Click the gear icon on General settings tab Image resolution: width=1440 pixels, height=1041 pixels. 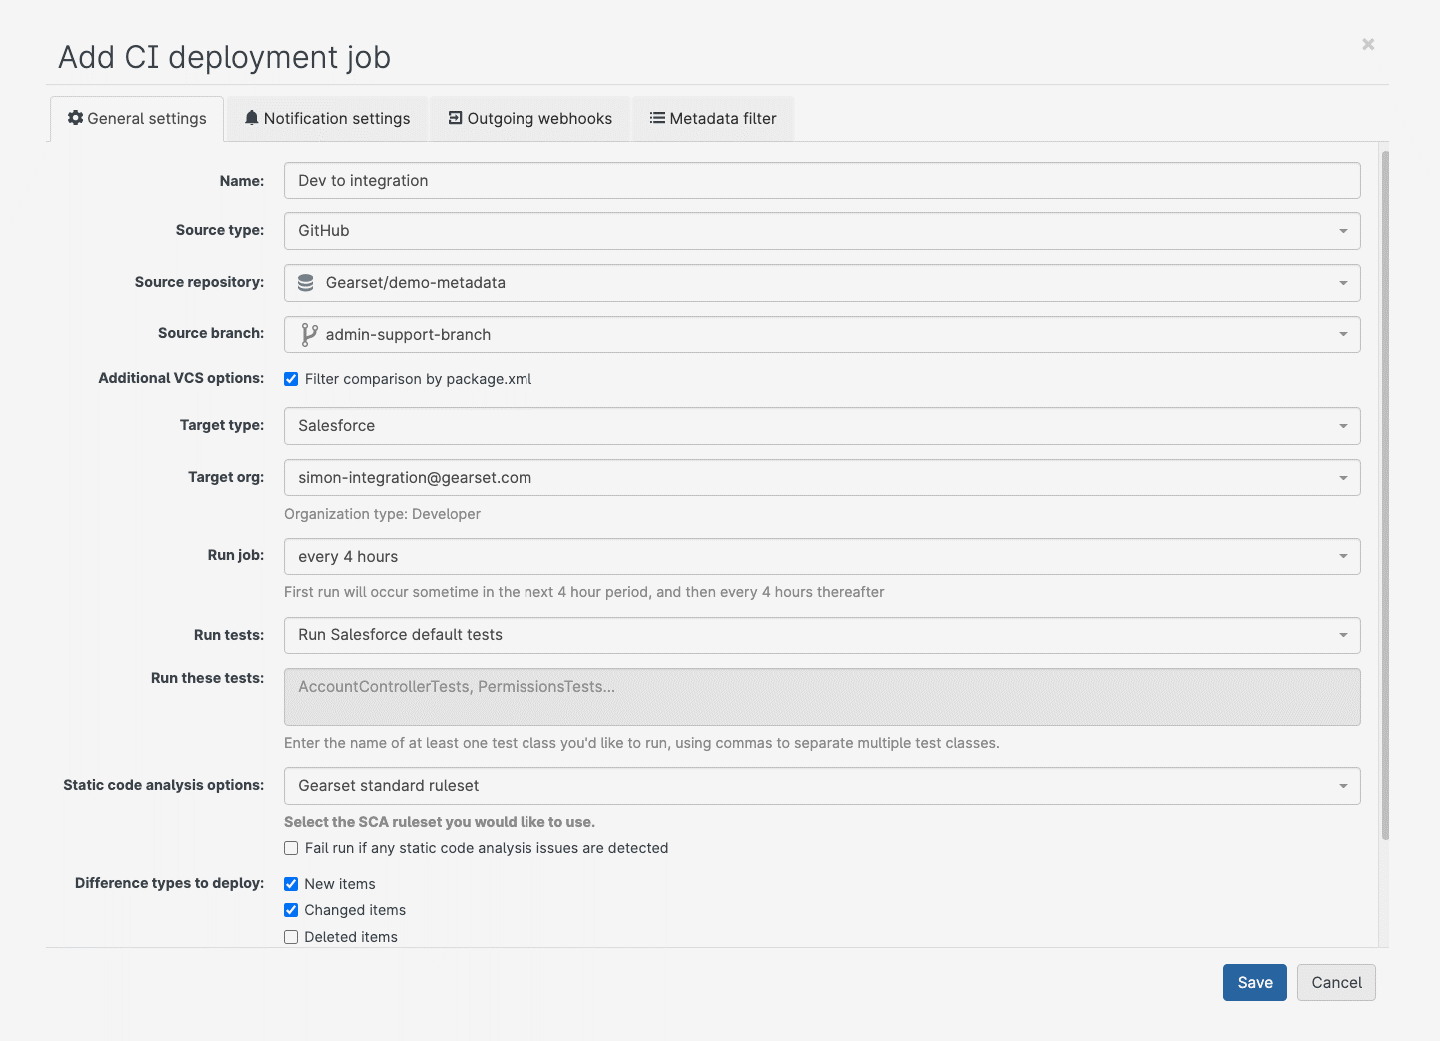pyautogui.click(x=75, y=118)
